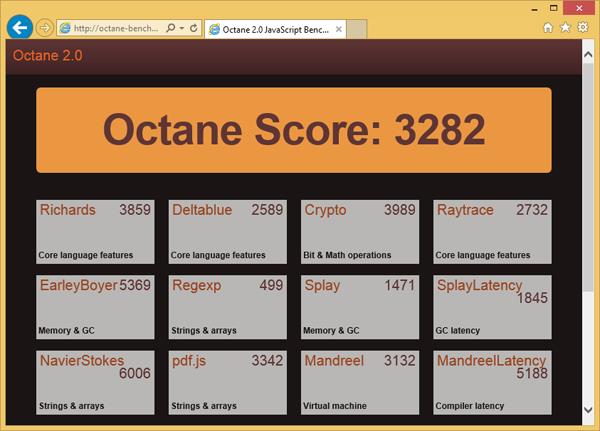Click the scrollbar down arrow
This screenshot has width=600, height=431.
(x=588, y=410)
